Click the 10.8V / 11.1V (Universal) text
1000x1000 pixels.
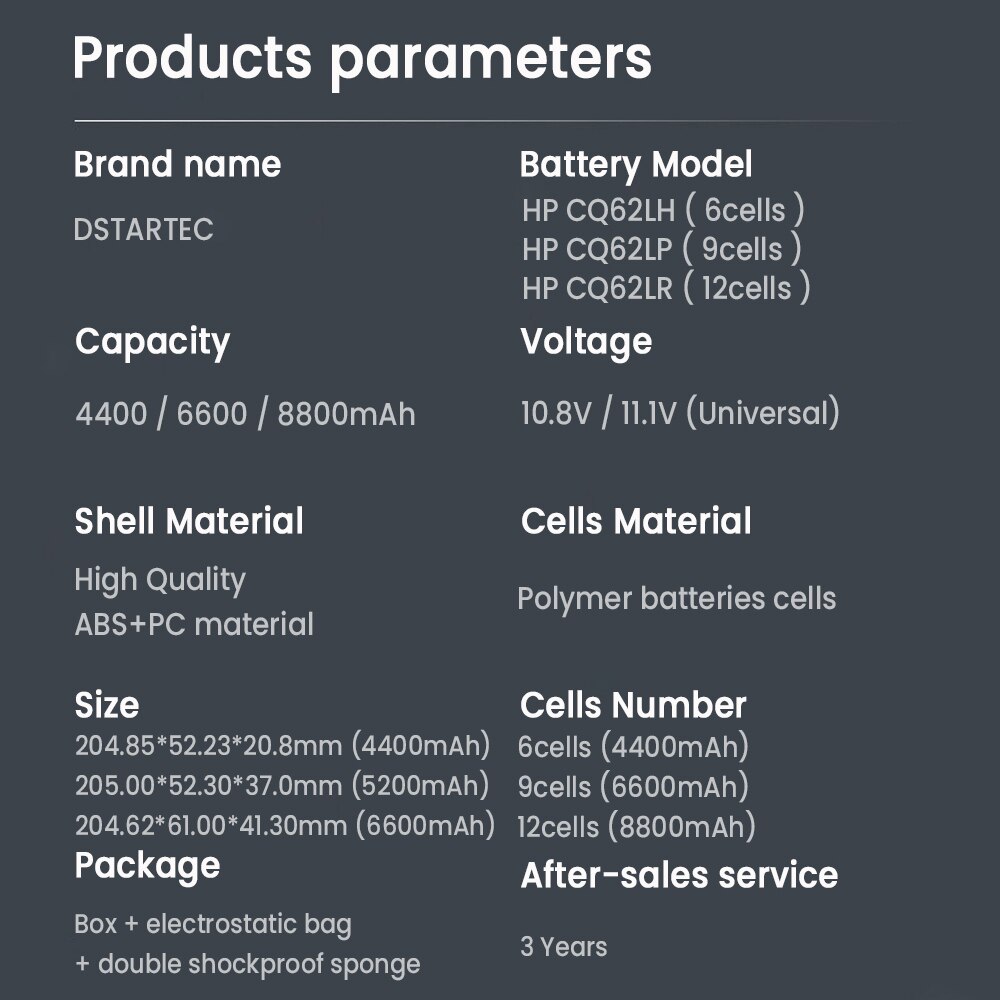click(x=680, y=413)
